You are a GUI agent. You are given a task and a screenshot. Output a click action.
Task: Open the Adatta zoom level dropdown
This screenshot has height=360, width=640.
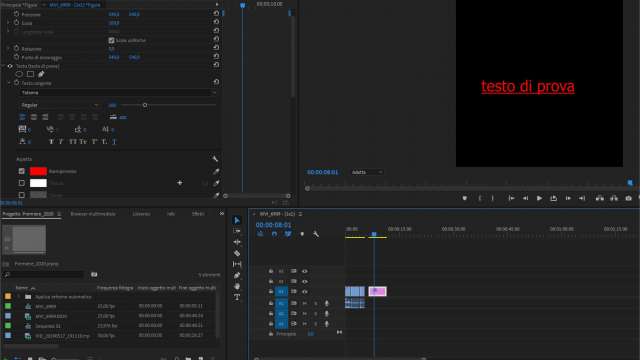tap(367, 172)
